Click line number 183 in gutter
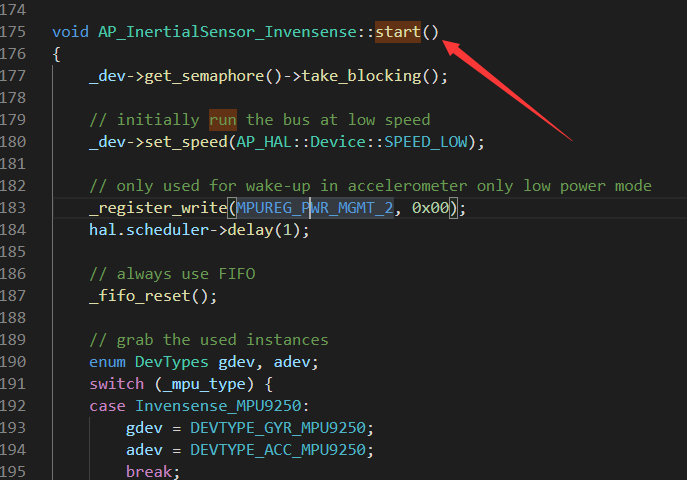Image resolution: width=687 pixels, height=480 pixels. [x=13, y=208]
